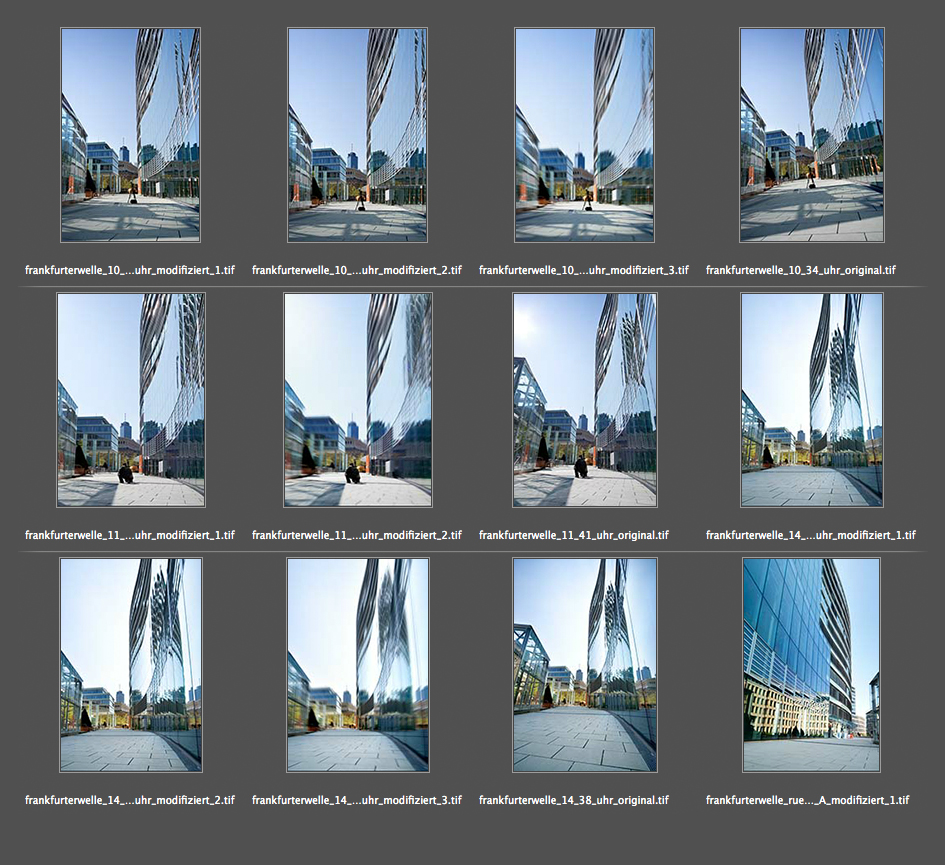
Task: Select filename caption of frankfurterwelle_10 modifiziert_3.tif
Action: [584, 270]
